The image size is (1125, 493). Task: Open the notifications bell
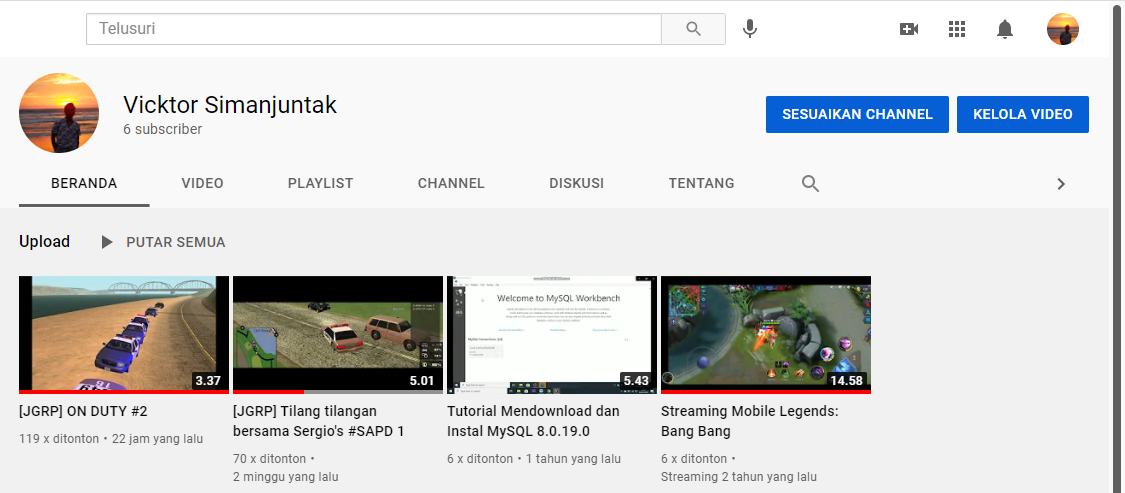pos(1004,29)
